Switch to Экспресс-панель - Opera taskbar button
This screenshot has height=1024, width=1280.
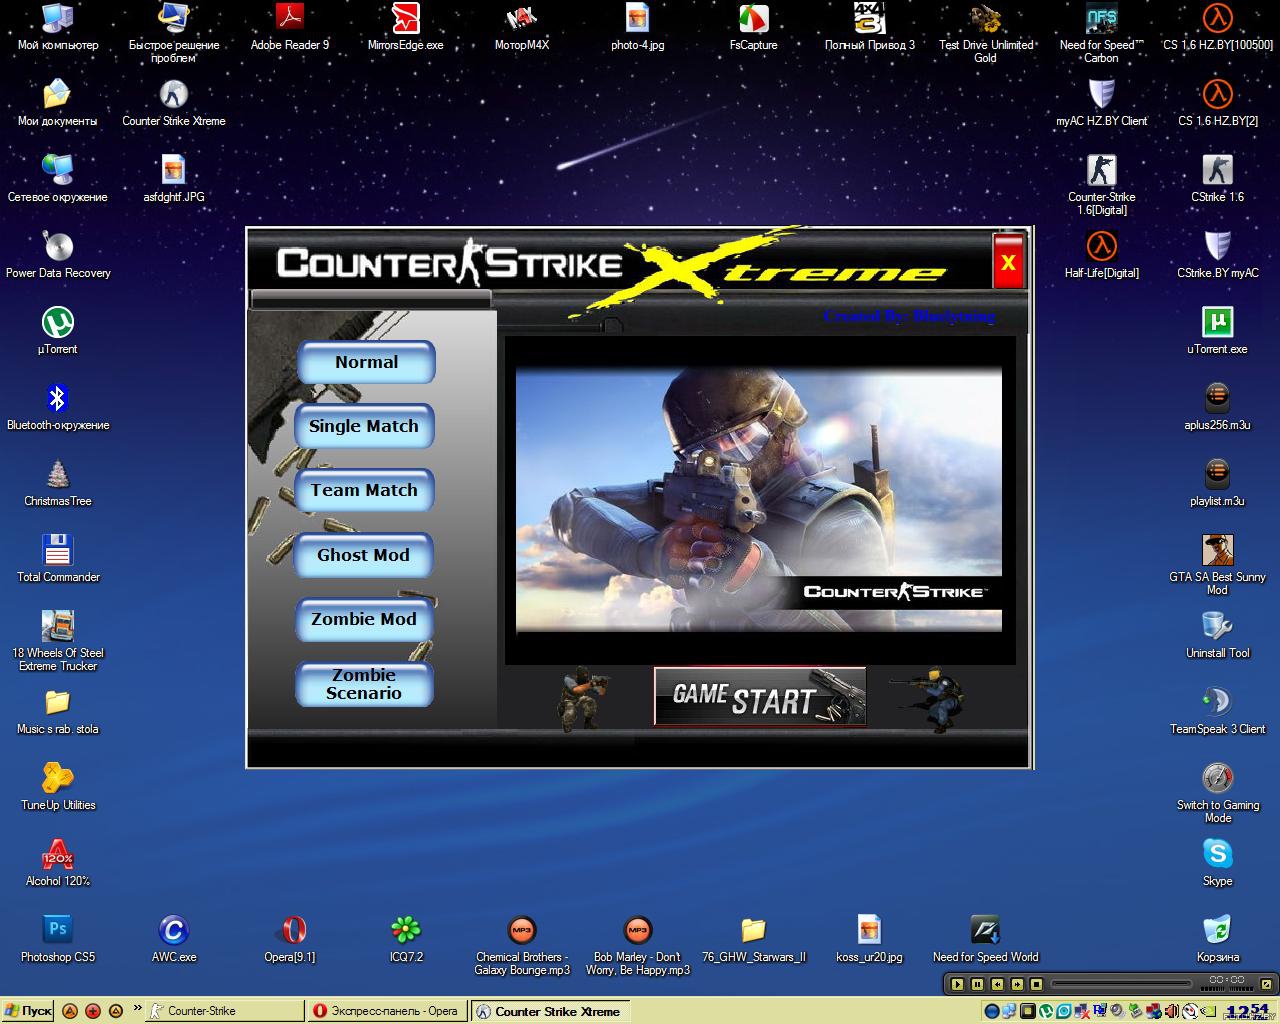coord(387,1011)
